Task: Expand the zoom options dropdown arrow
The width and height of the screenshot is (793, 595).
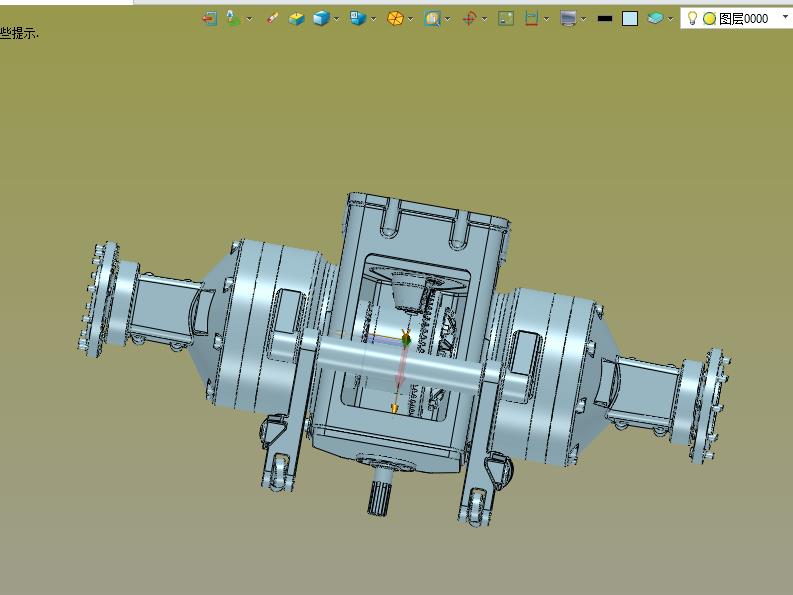Action: tap(448, 19)
